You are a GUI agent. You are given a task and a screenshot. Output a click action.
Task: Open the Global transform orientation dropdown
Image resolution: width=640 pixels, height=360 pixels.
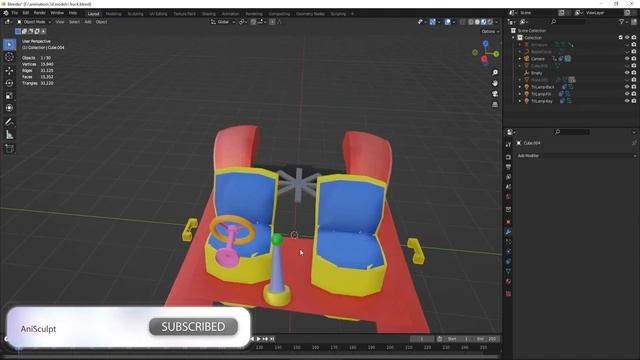click(x=223, y=22)
